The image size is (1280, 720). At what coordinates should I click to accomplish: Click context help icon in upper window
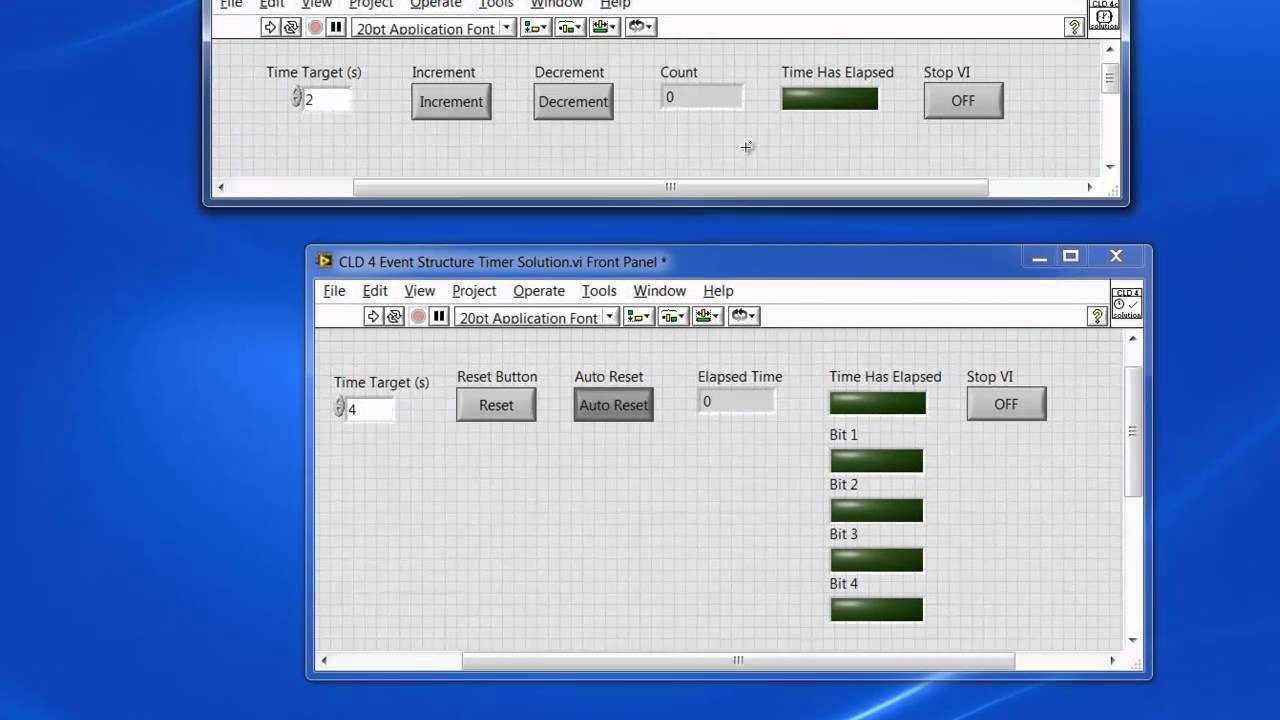point(1074,28)
